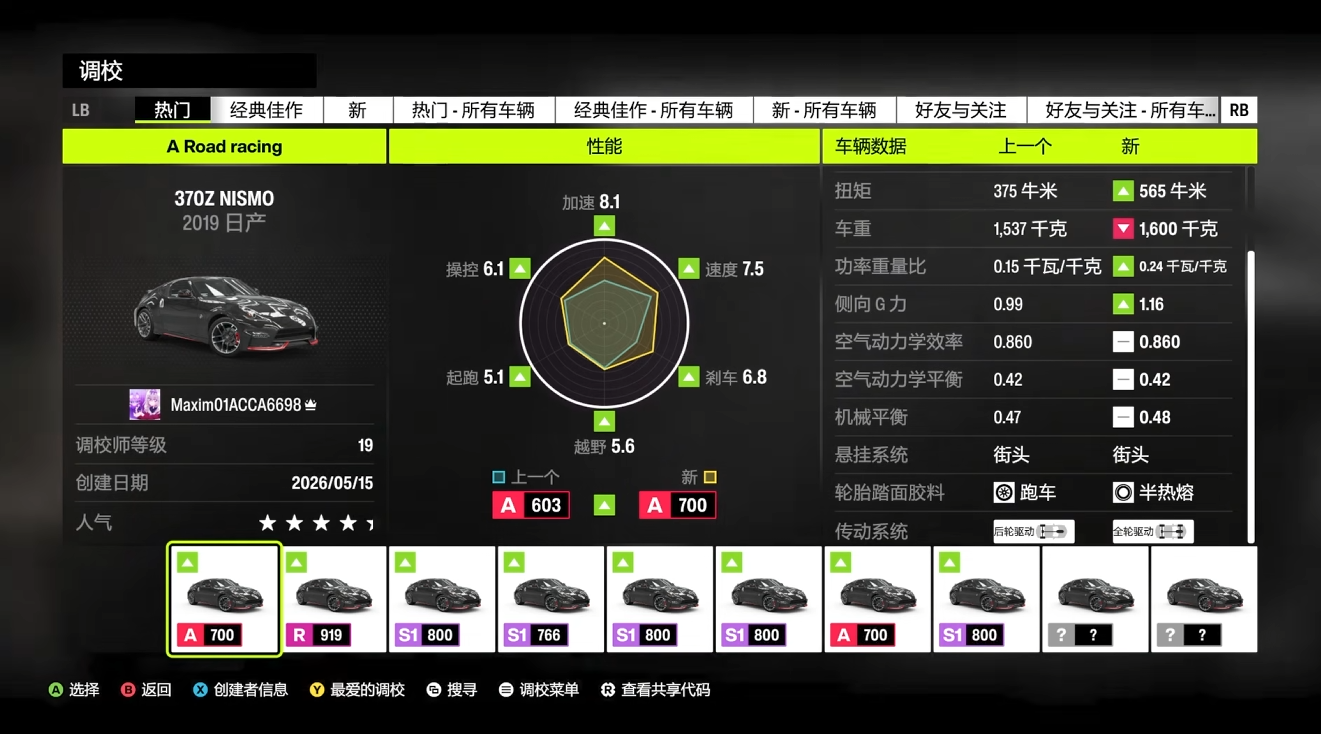The width and height of the screenshot is (1321, 734).
Task: Open the 搜寻 search option
Action: point(462,690)
